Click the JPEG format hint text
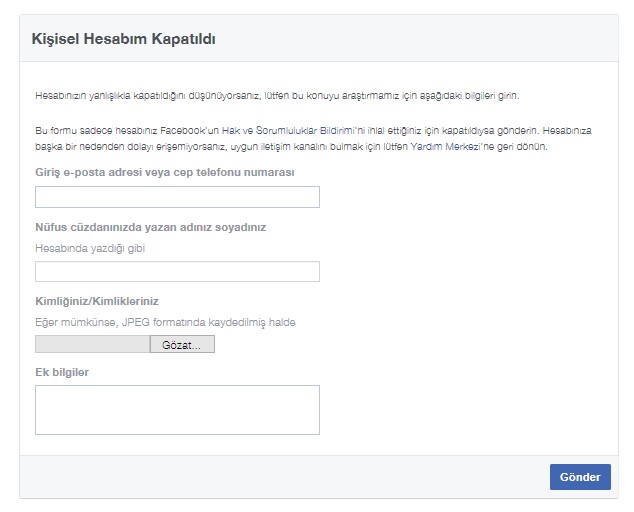This screenshot has width=634, height=512. click(165, 322)
